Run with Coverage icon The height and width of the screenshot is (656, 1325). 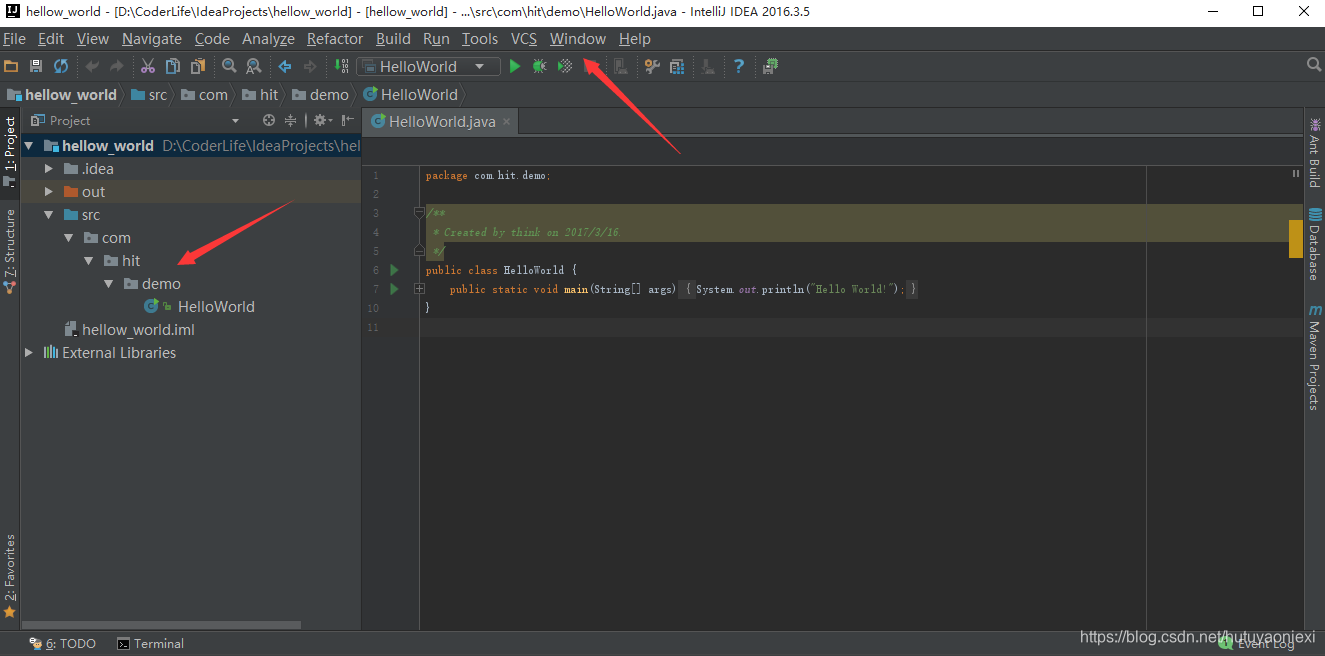pyautogui.click(x=565, y=66)
